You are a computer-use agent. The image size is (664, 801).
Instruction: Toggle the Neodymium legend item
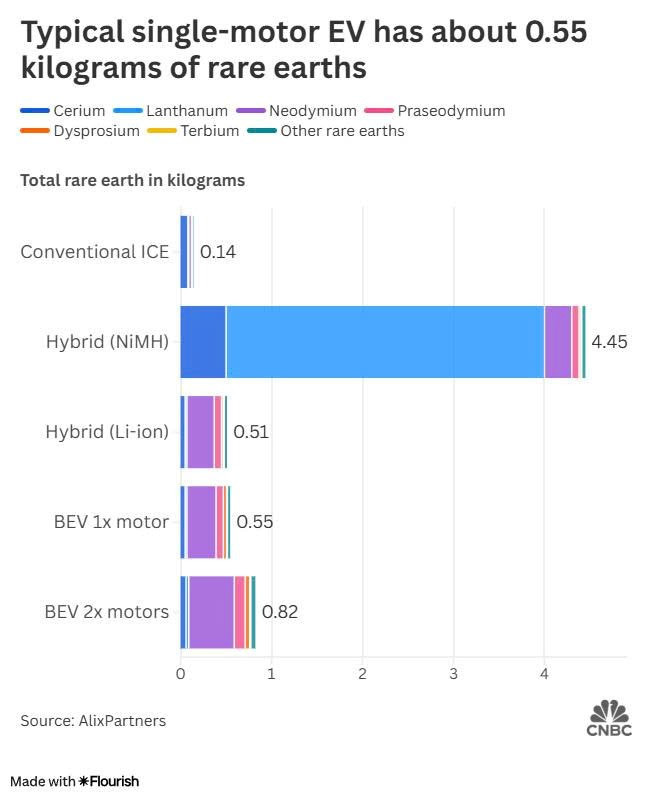[x=297, y=111]
